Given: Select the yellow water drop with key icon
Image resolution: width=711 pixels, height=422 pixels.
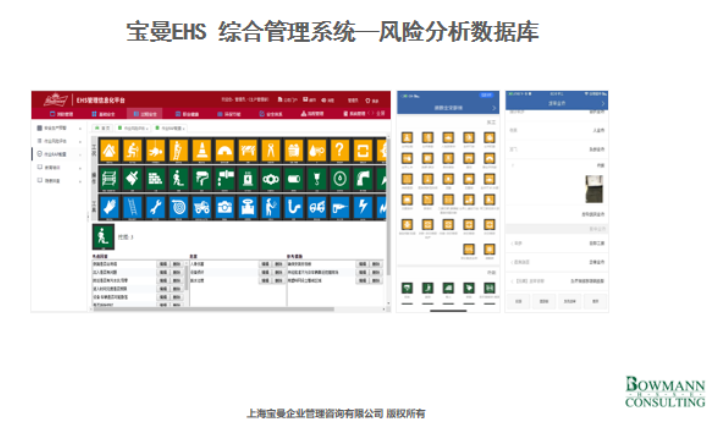Looking at the screenshot, I should point(317,150).
